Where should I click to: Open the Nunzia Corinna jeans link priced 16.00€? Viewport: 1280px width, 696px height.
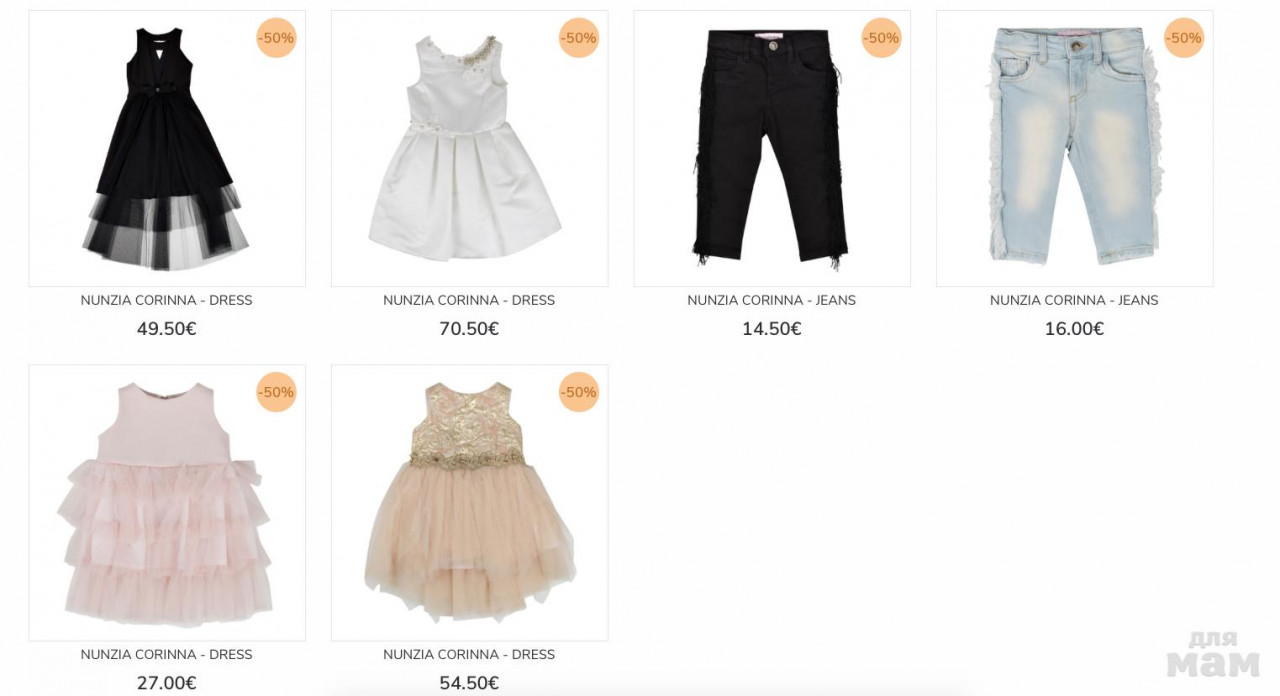(x=1075, y=300)
